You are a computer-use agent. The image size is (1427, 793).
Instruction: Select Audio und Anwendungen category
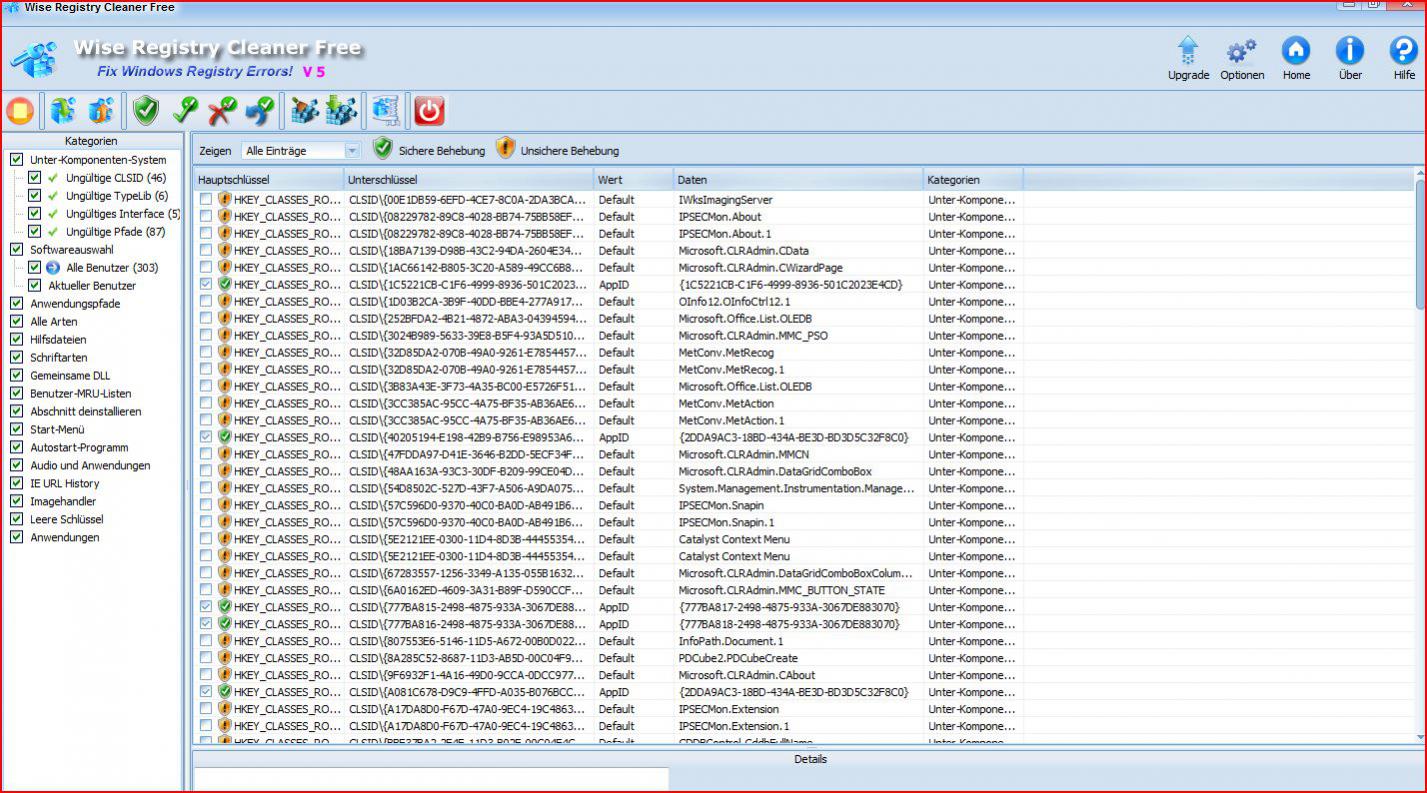pyautogui.click(x=90, y=465)
